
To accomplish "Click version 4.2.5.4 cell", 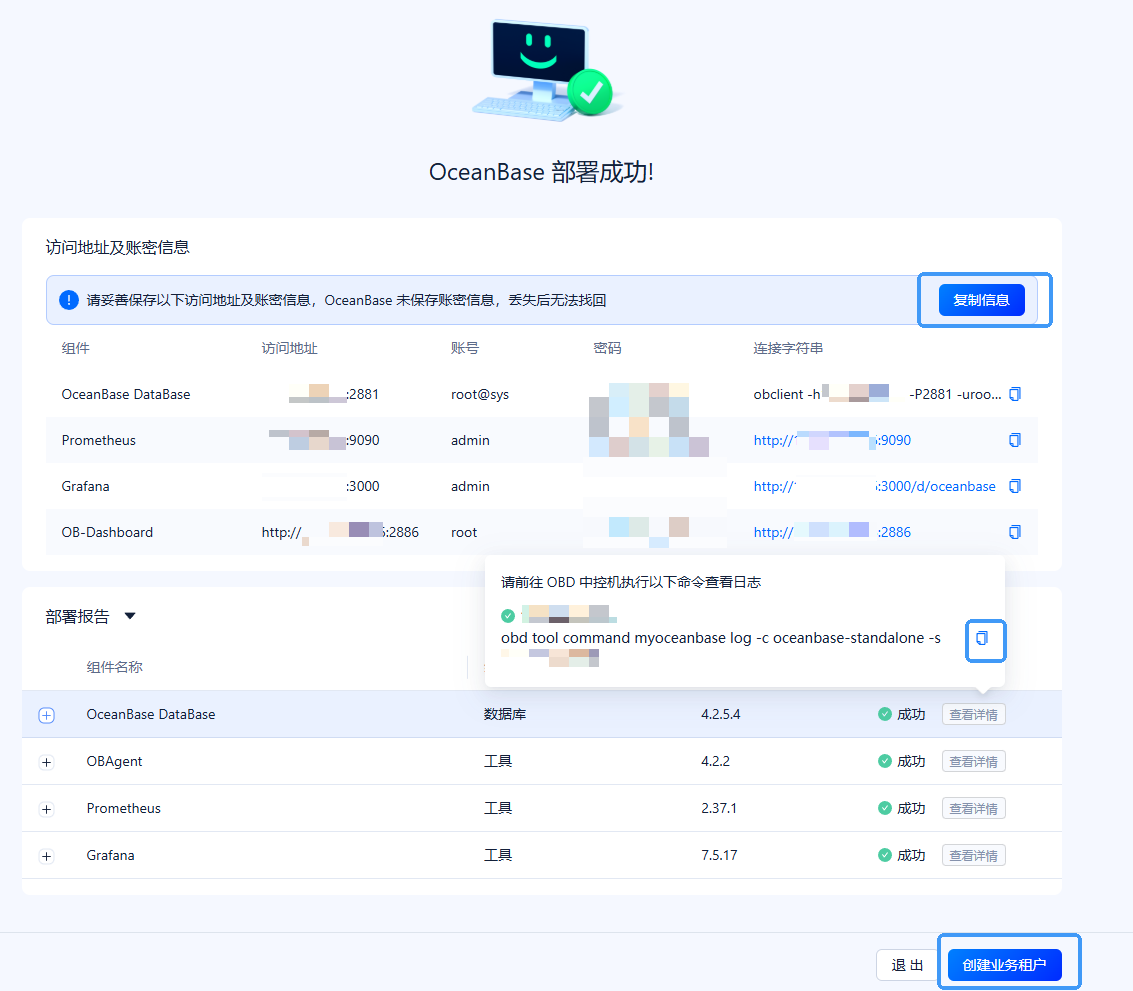I will [x=720, y=714].
